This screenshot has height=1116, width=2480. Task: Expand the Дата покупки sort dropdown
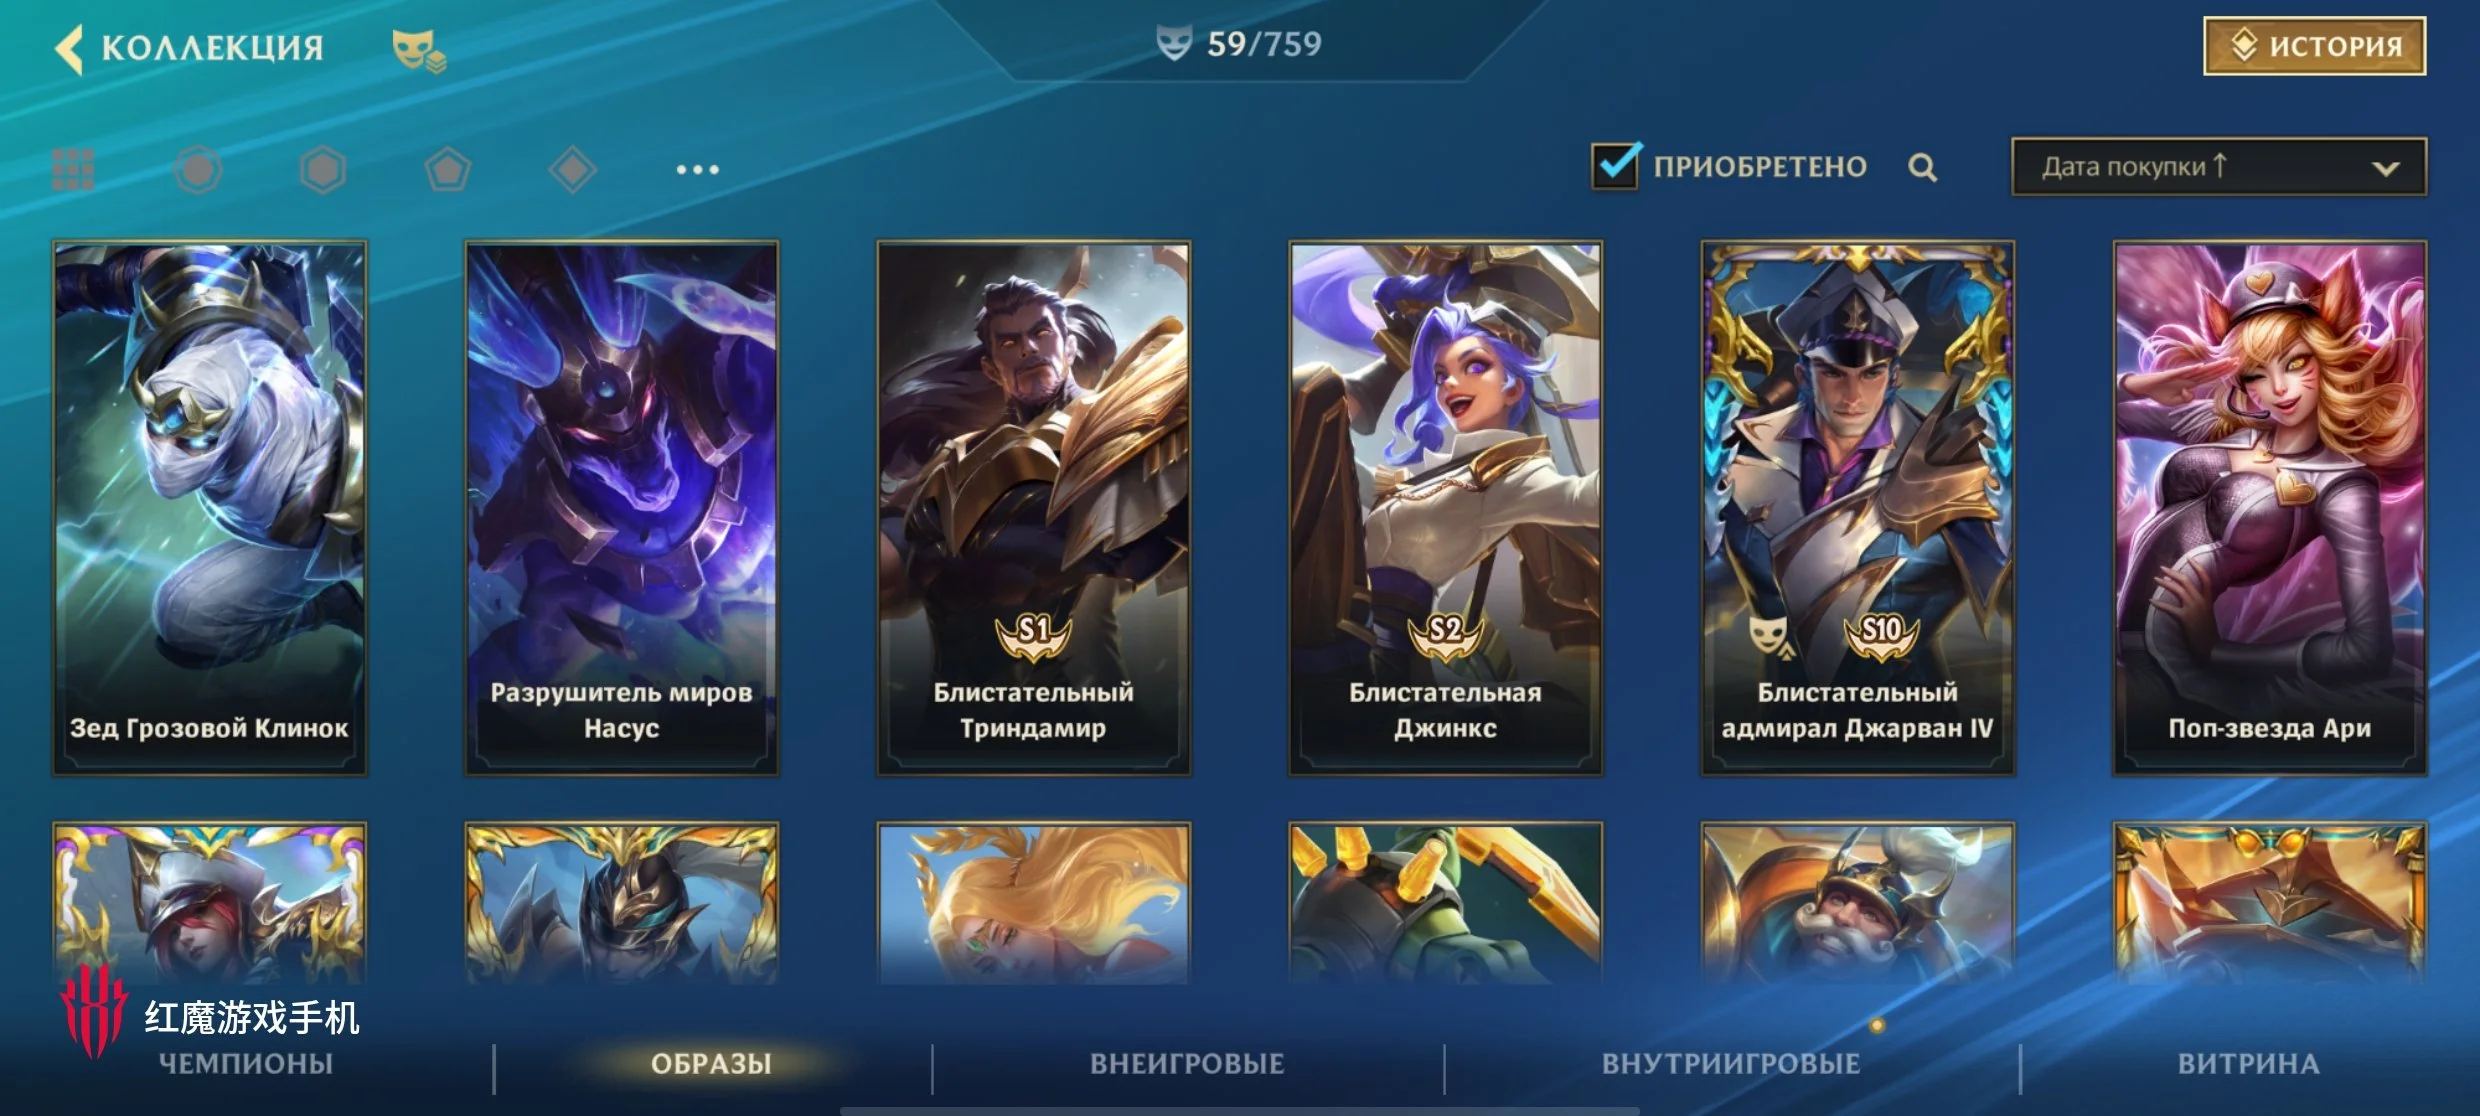(x=2219, y=167)
